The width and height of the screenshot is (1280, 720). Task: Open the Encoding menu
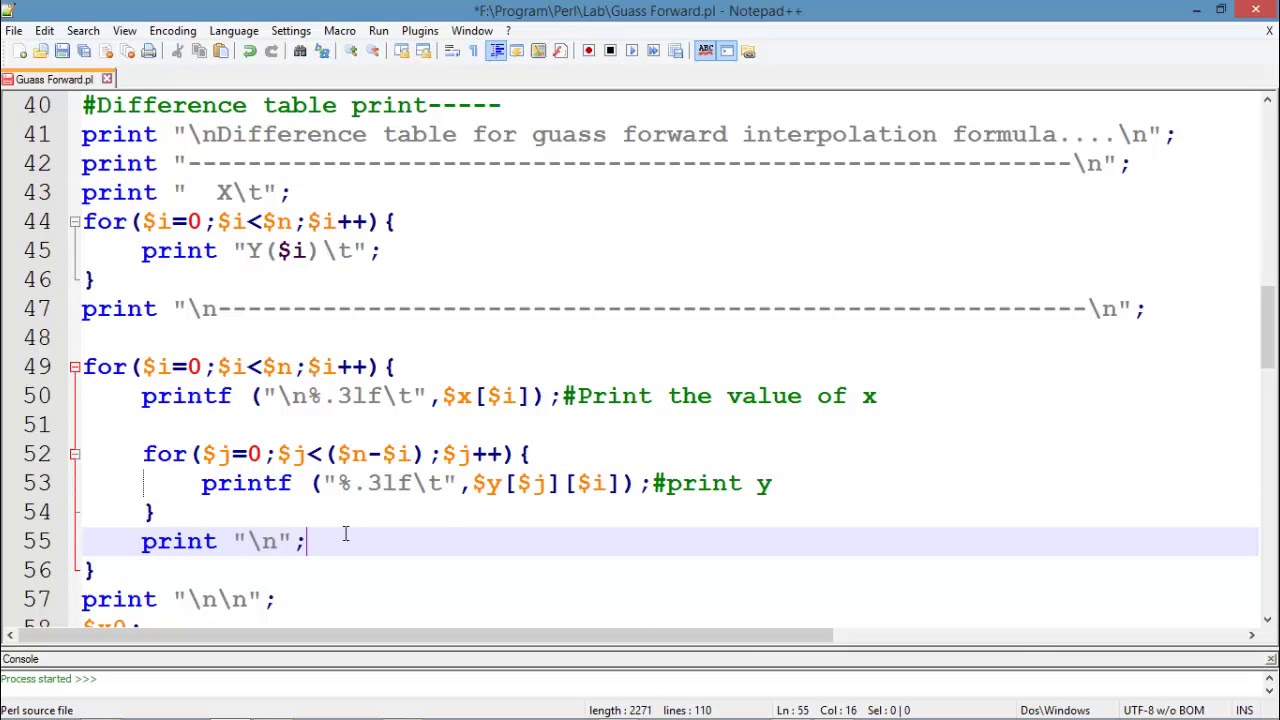point(173,31)
